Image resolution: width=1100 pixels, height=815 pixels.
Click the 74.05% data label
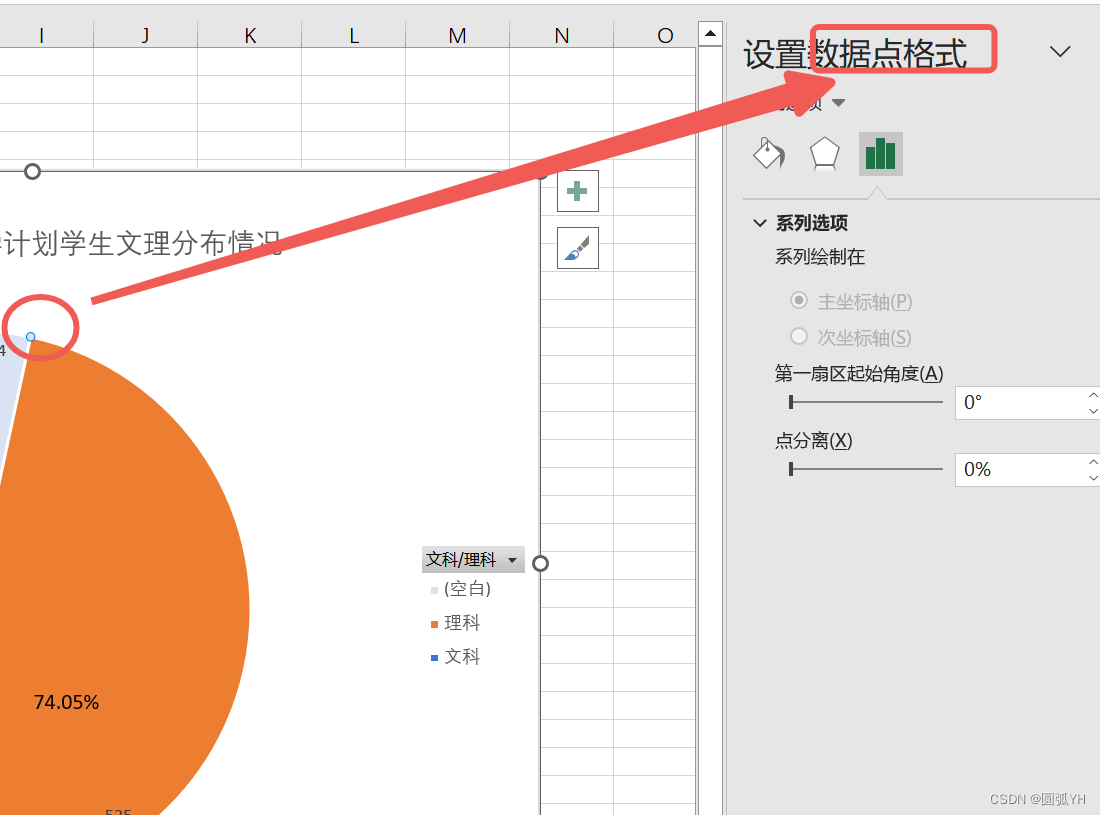pos(67,702)
